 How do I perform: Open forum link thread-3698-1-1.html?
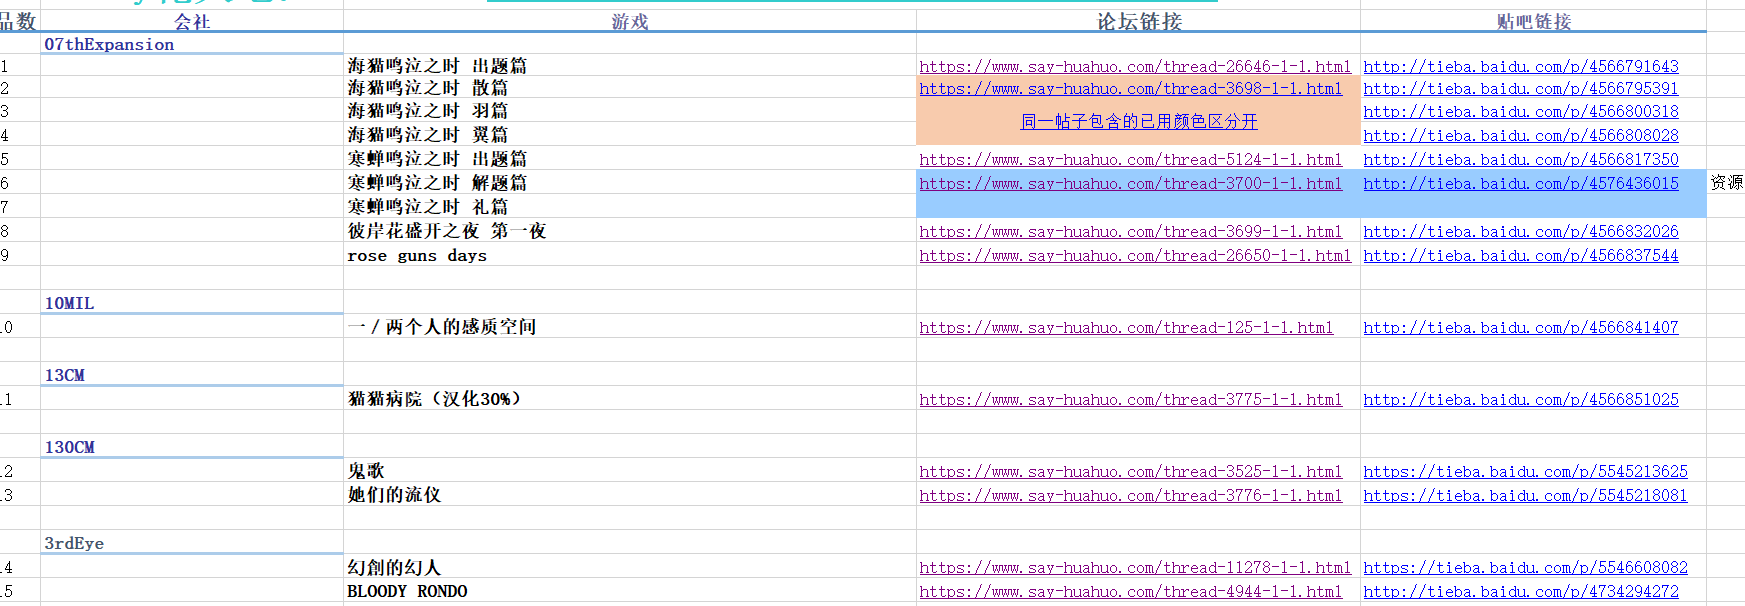click(x=1131, y=89)
